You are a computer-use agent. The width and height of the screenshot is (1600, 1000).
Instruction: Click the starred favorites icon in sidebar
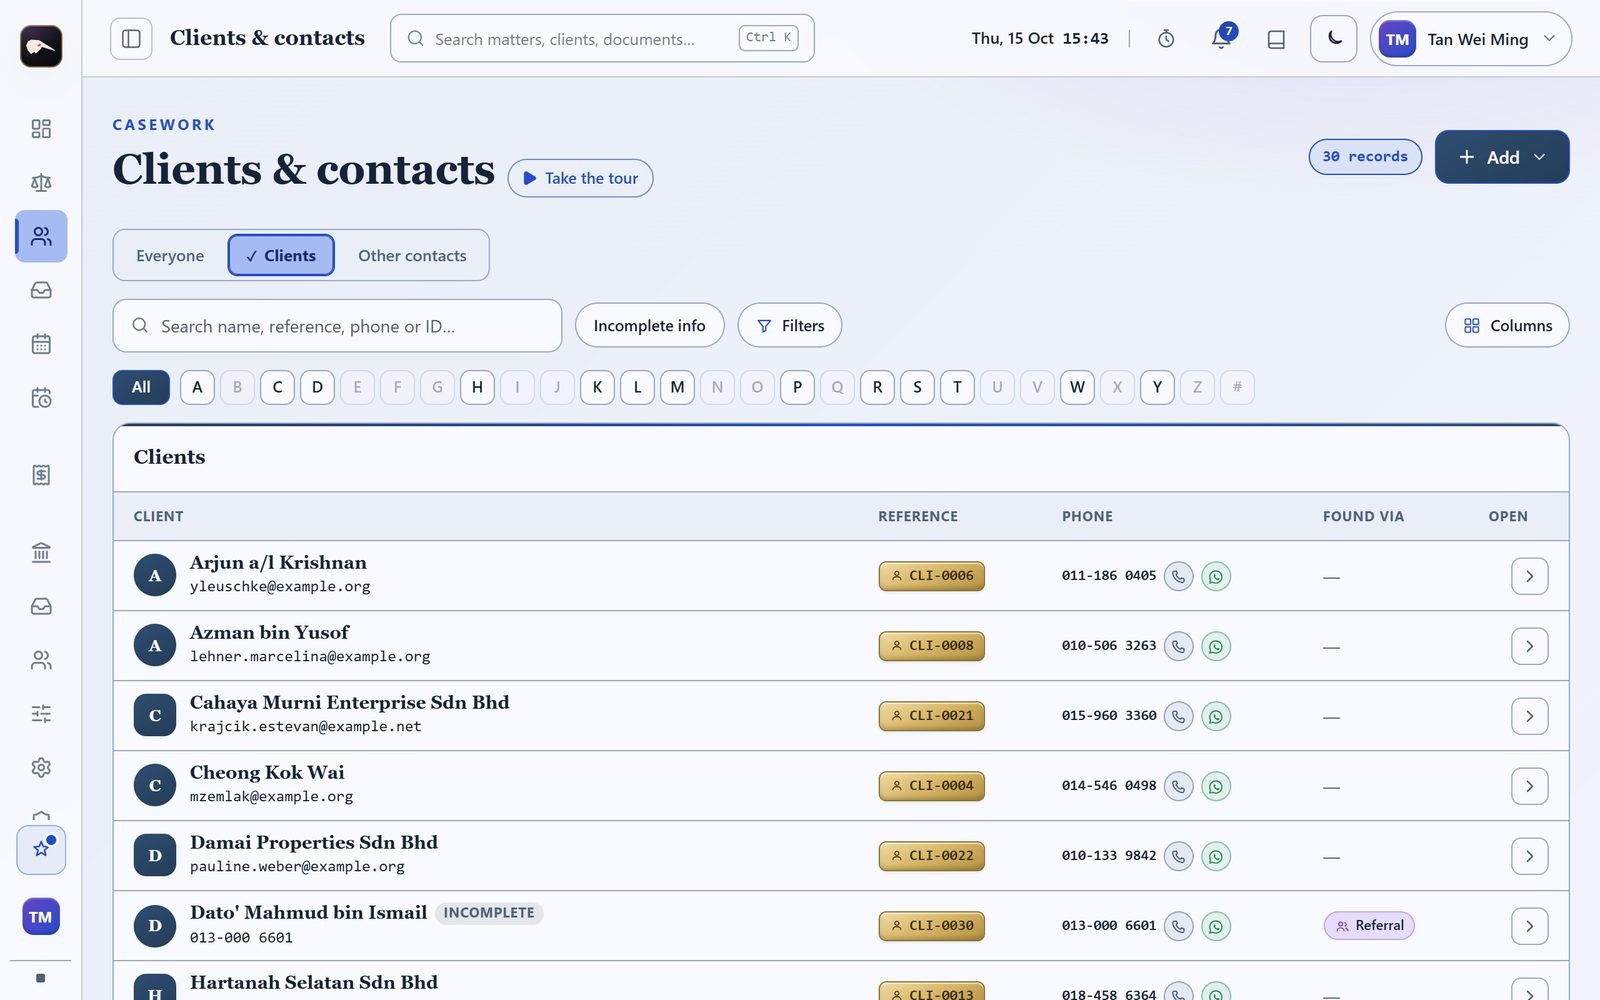41,849
